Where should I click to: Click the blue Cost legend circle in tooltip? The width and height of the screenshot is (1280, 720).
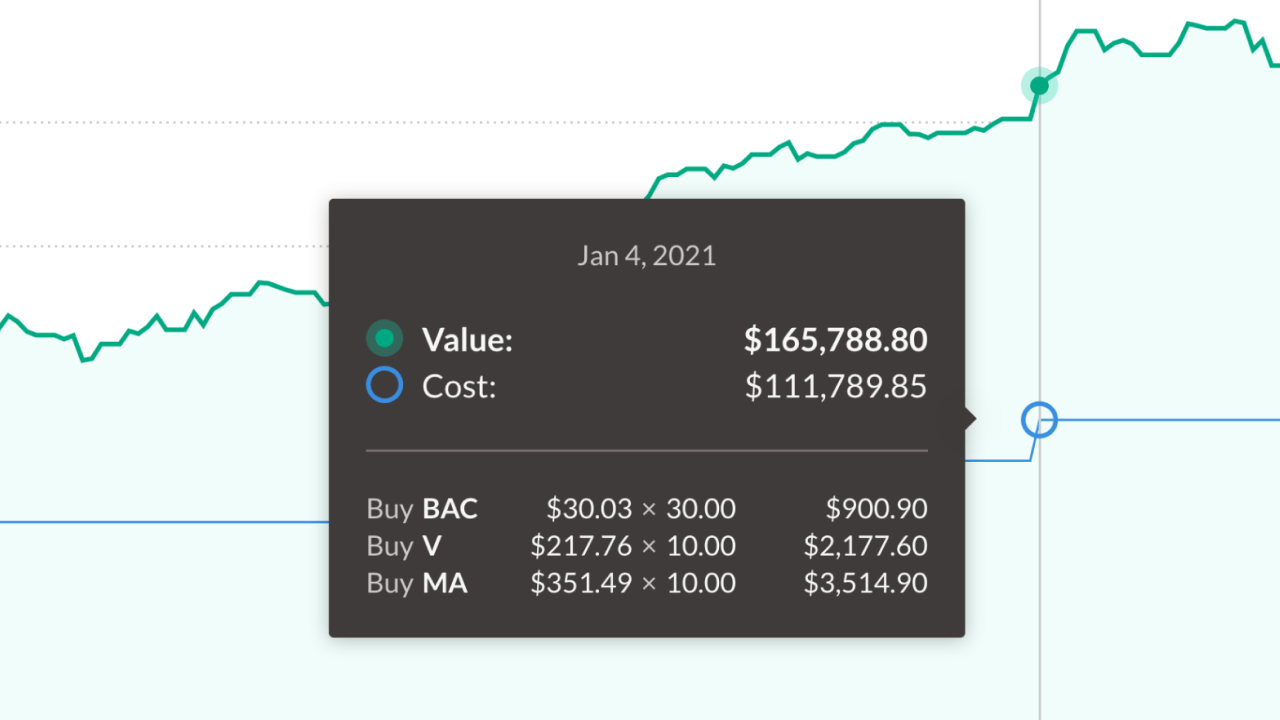click(x=385, y=385)
